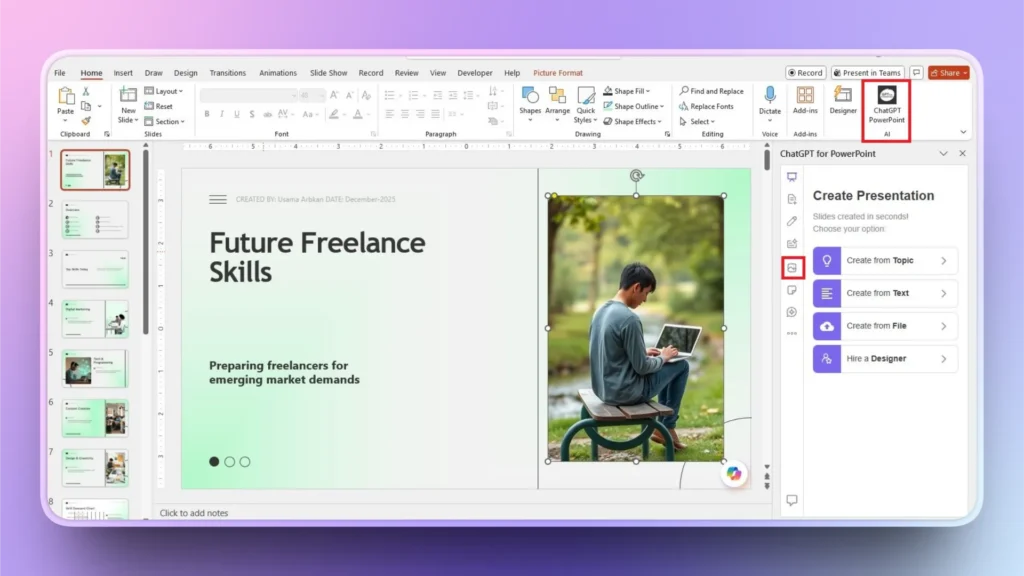Open the Shape Fill color picker
This screenshot has width=1024, height=576.
[x=629, y=90]
